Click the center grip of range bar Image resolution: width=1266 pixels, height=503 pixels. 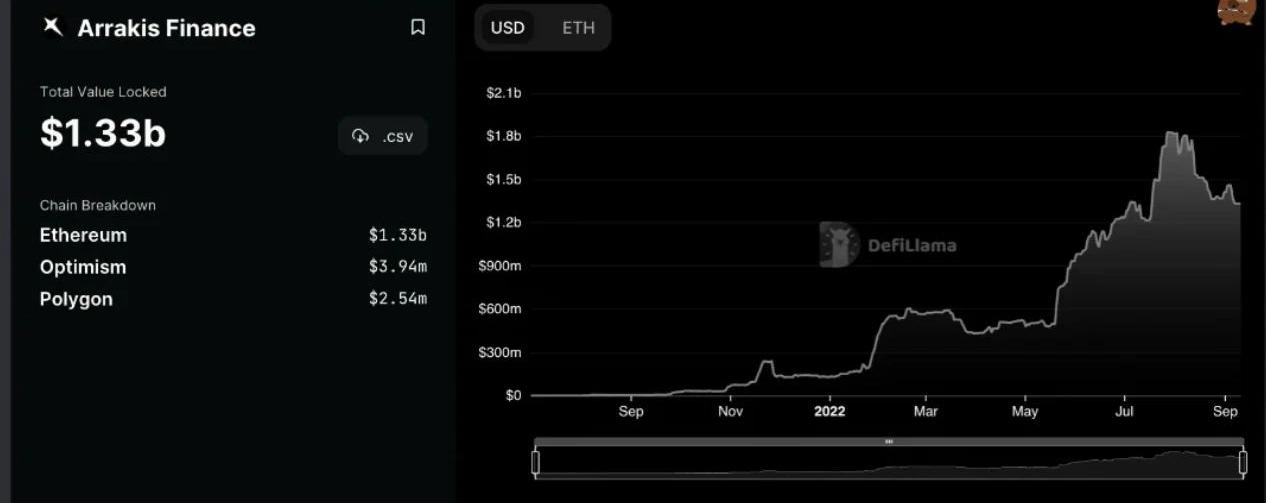[889, 441]
